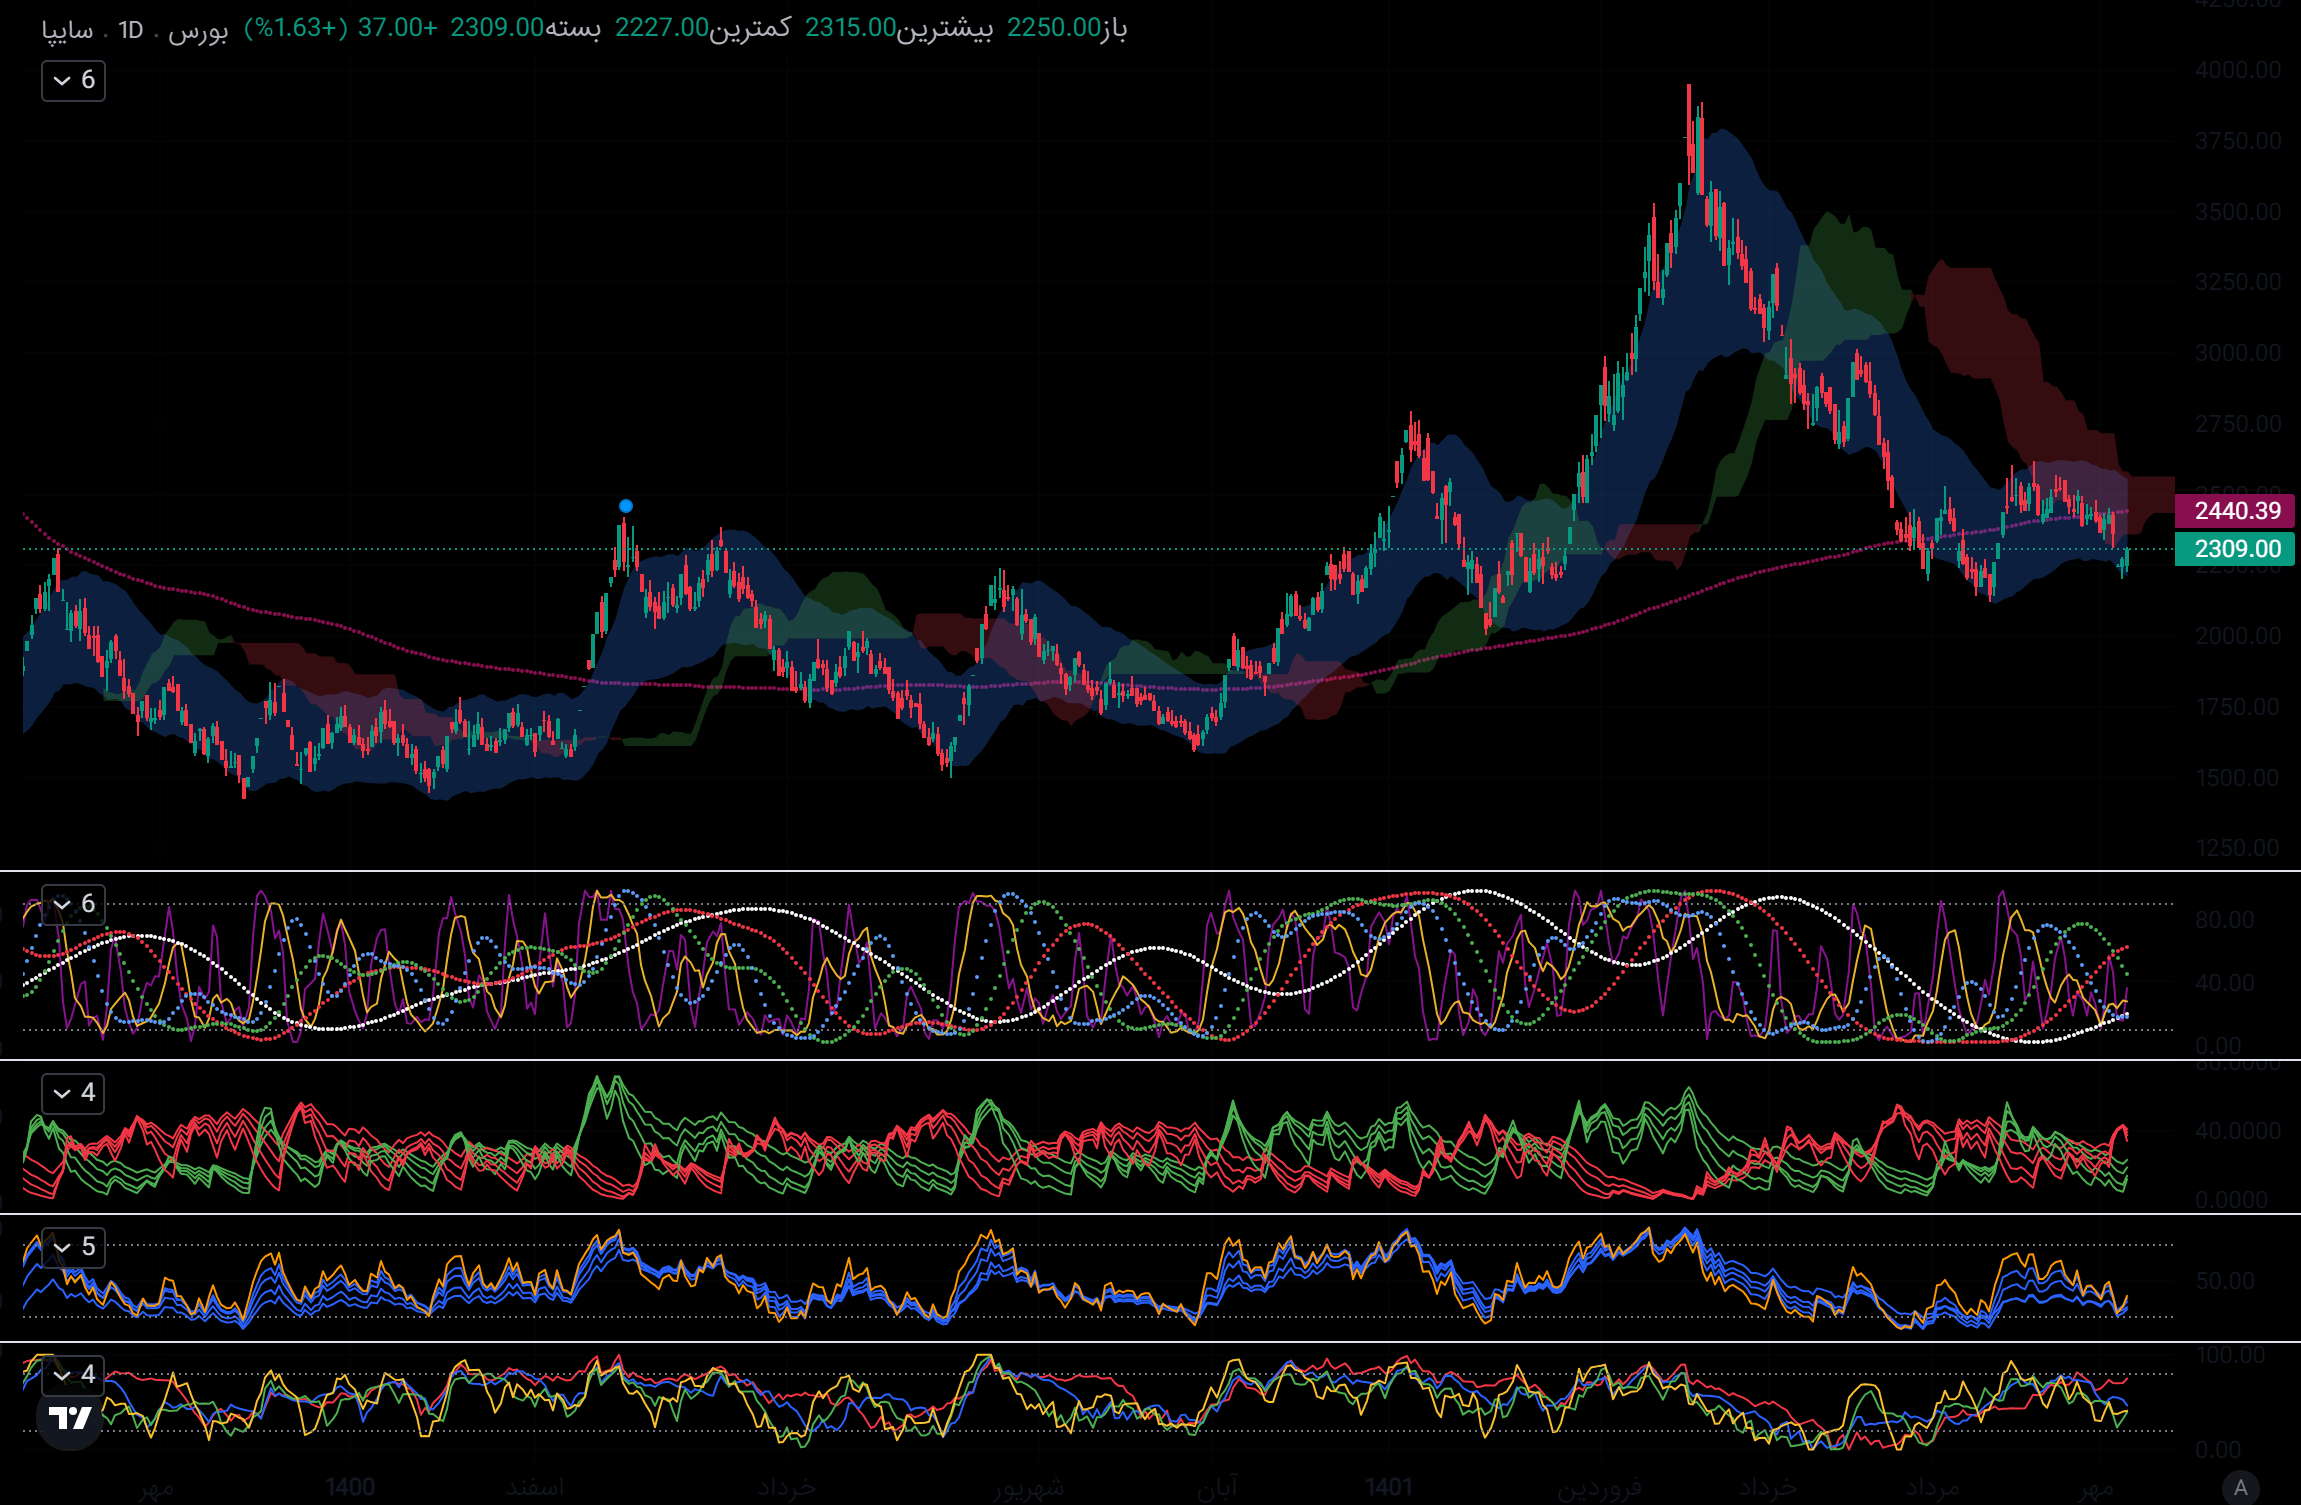Open the TradingView logo link

point(70,1418)
